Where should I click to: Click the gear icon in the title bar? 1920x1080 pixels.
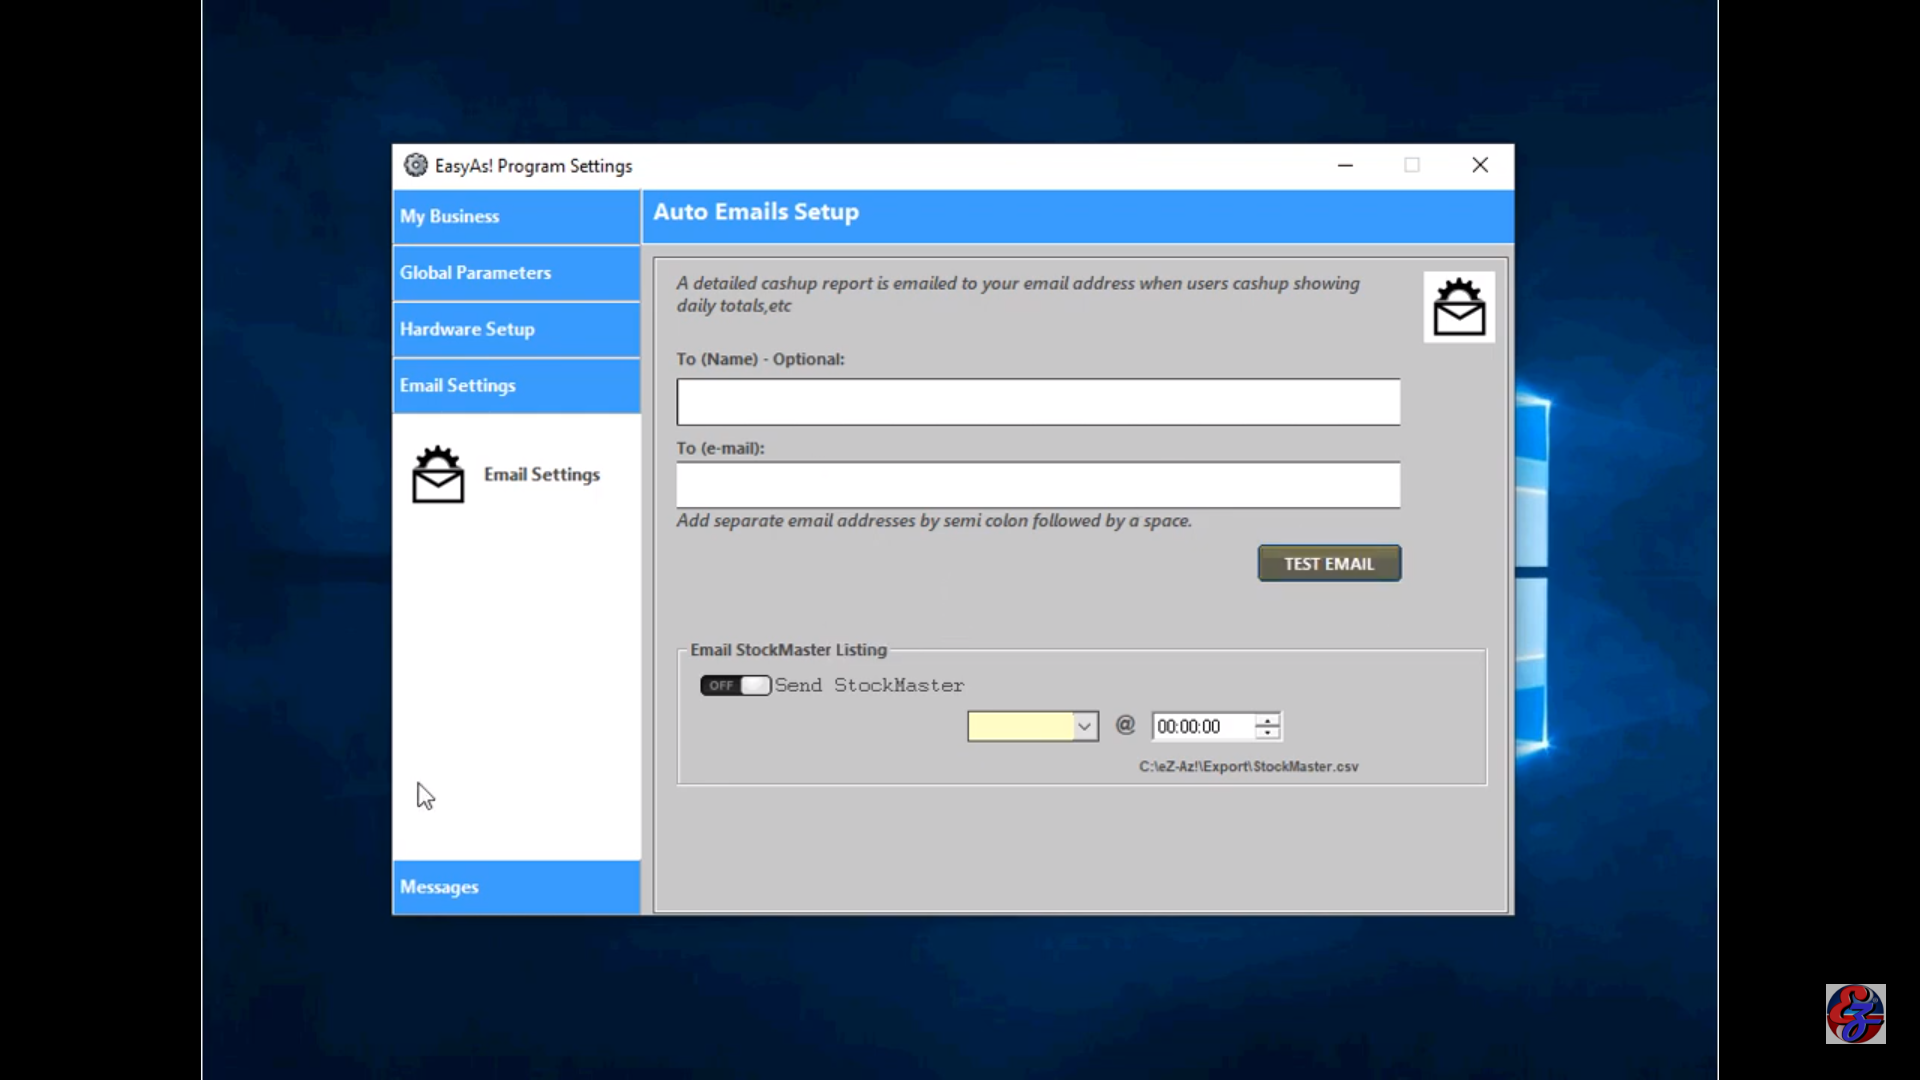[415, 165]
